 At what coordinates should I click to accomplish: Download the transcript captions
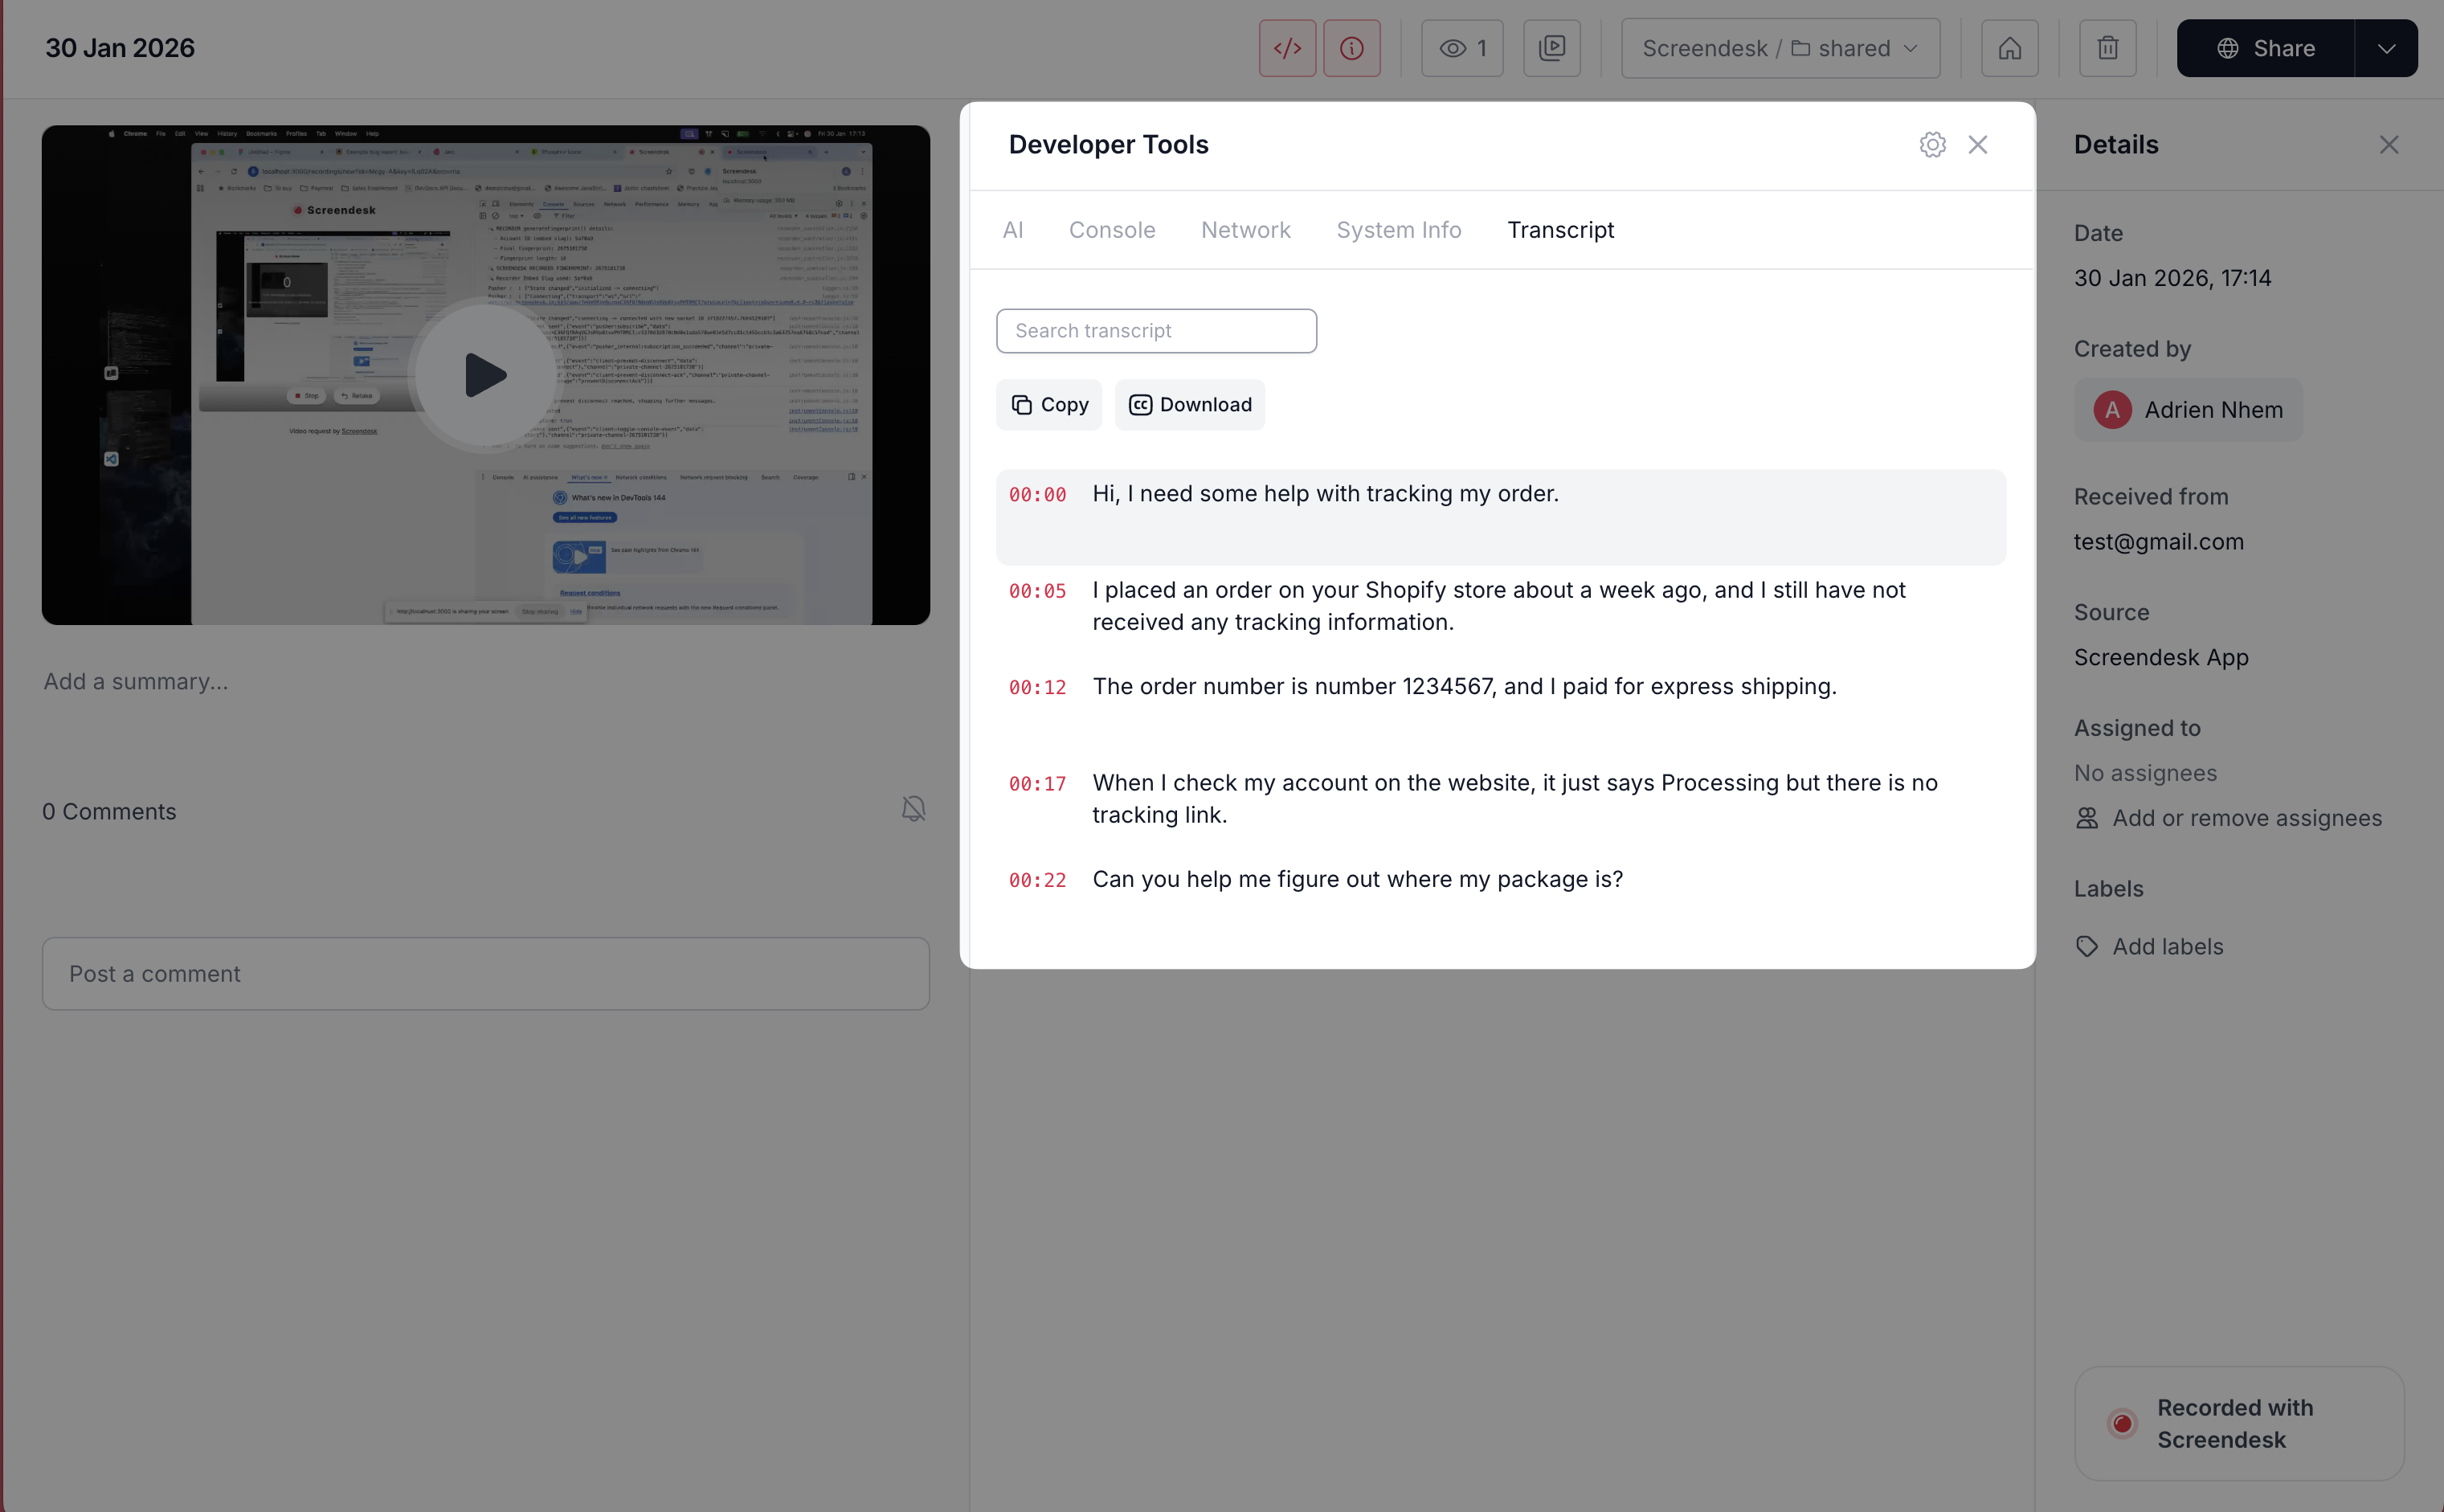pyautogui.click(x=1190, y=405)
